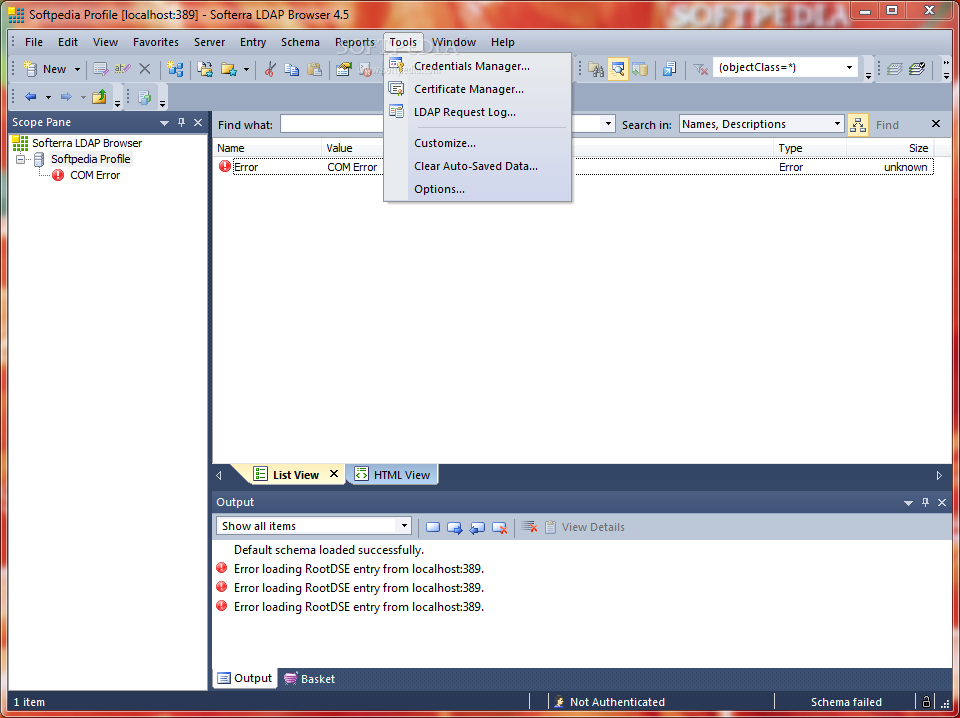This screenshot has width=960, height=718.
Task: Pin the Output panel using pushpin
Action: (x=925, y=503)
